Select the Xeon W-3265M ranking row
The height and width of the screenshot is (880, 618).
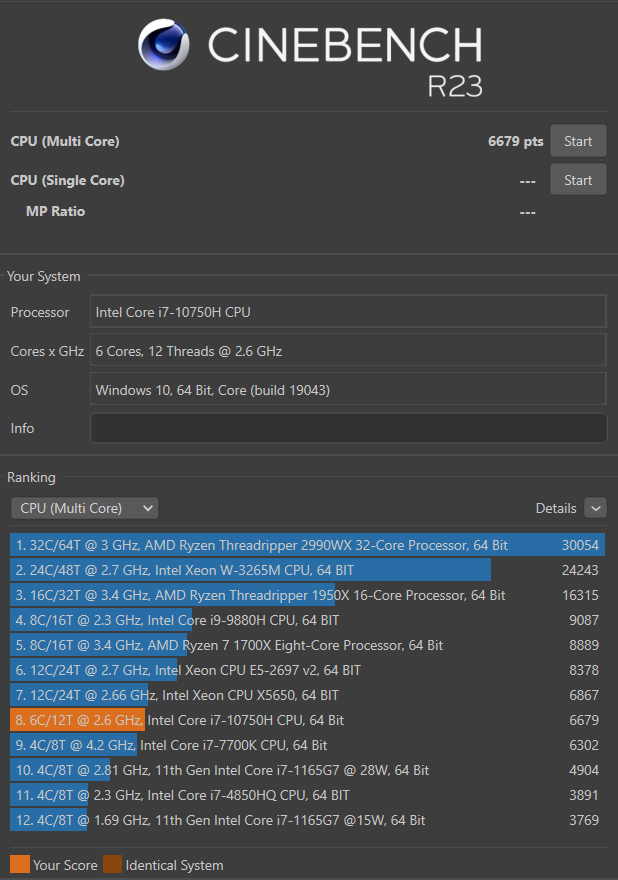308,570
